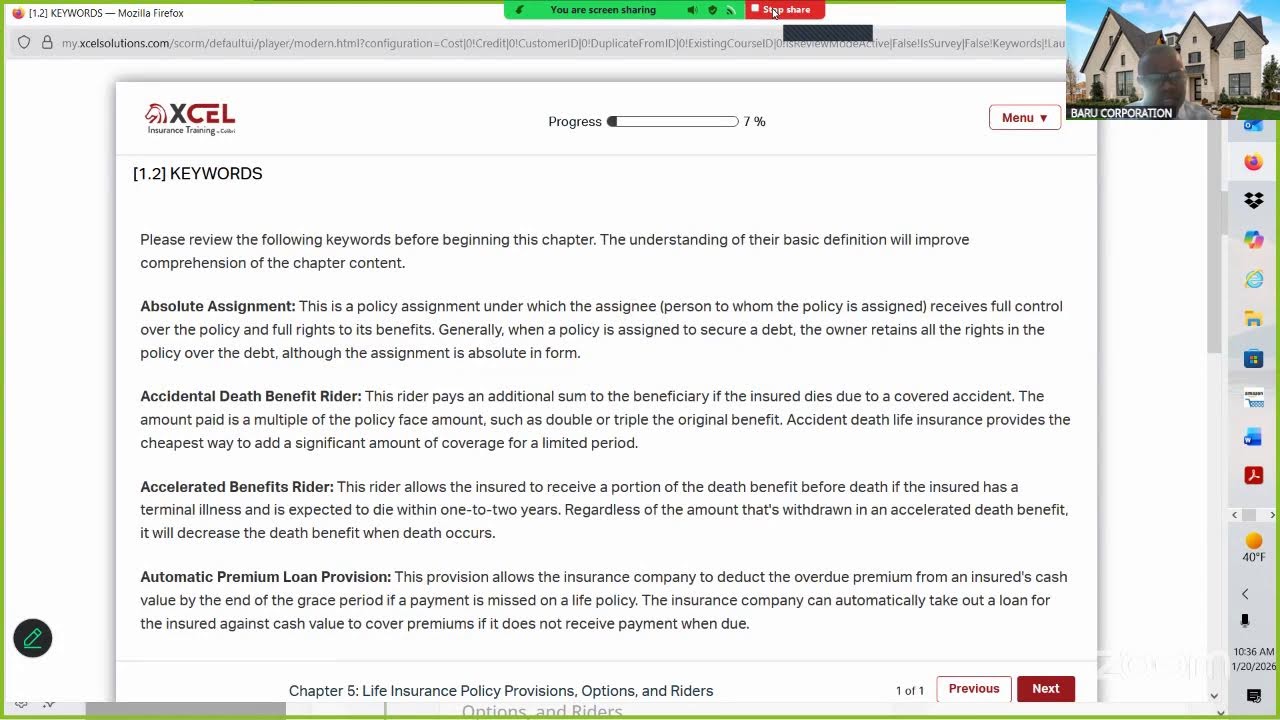Open Internet Explorer from the taskbar
The height and width of the screenshot is (720, 1280).
click(1254, 280)
